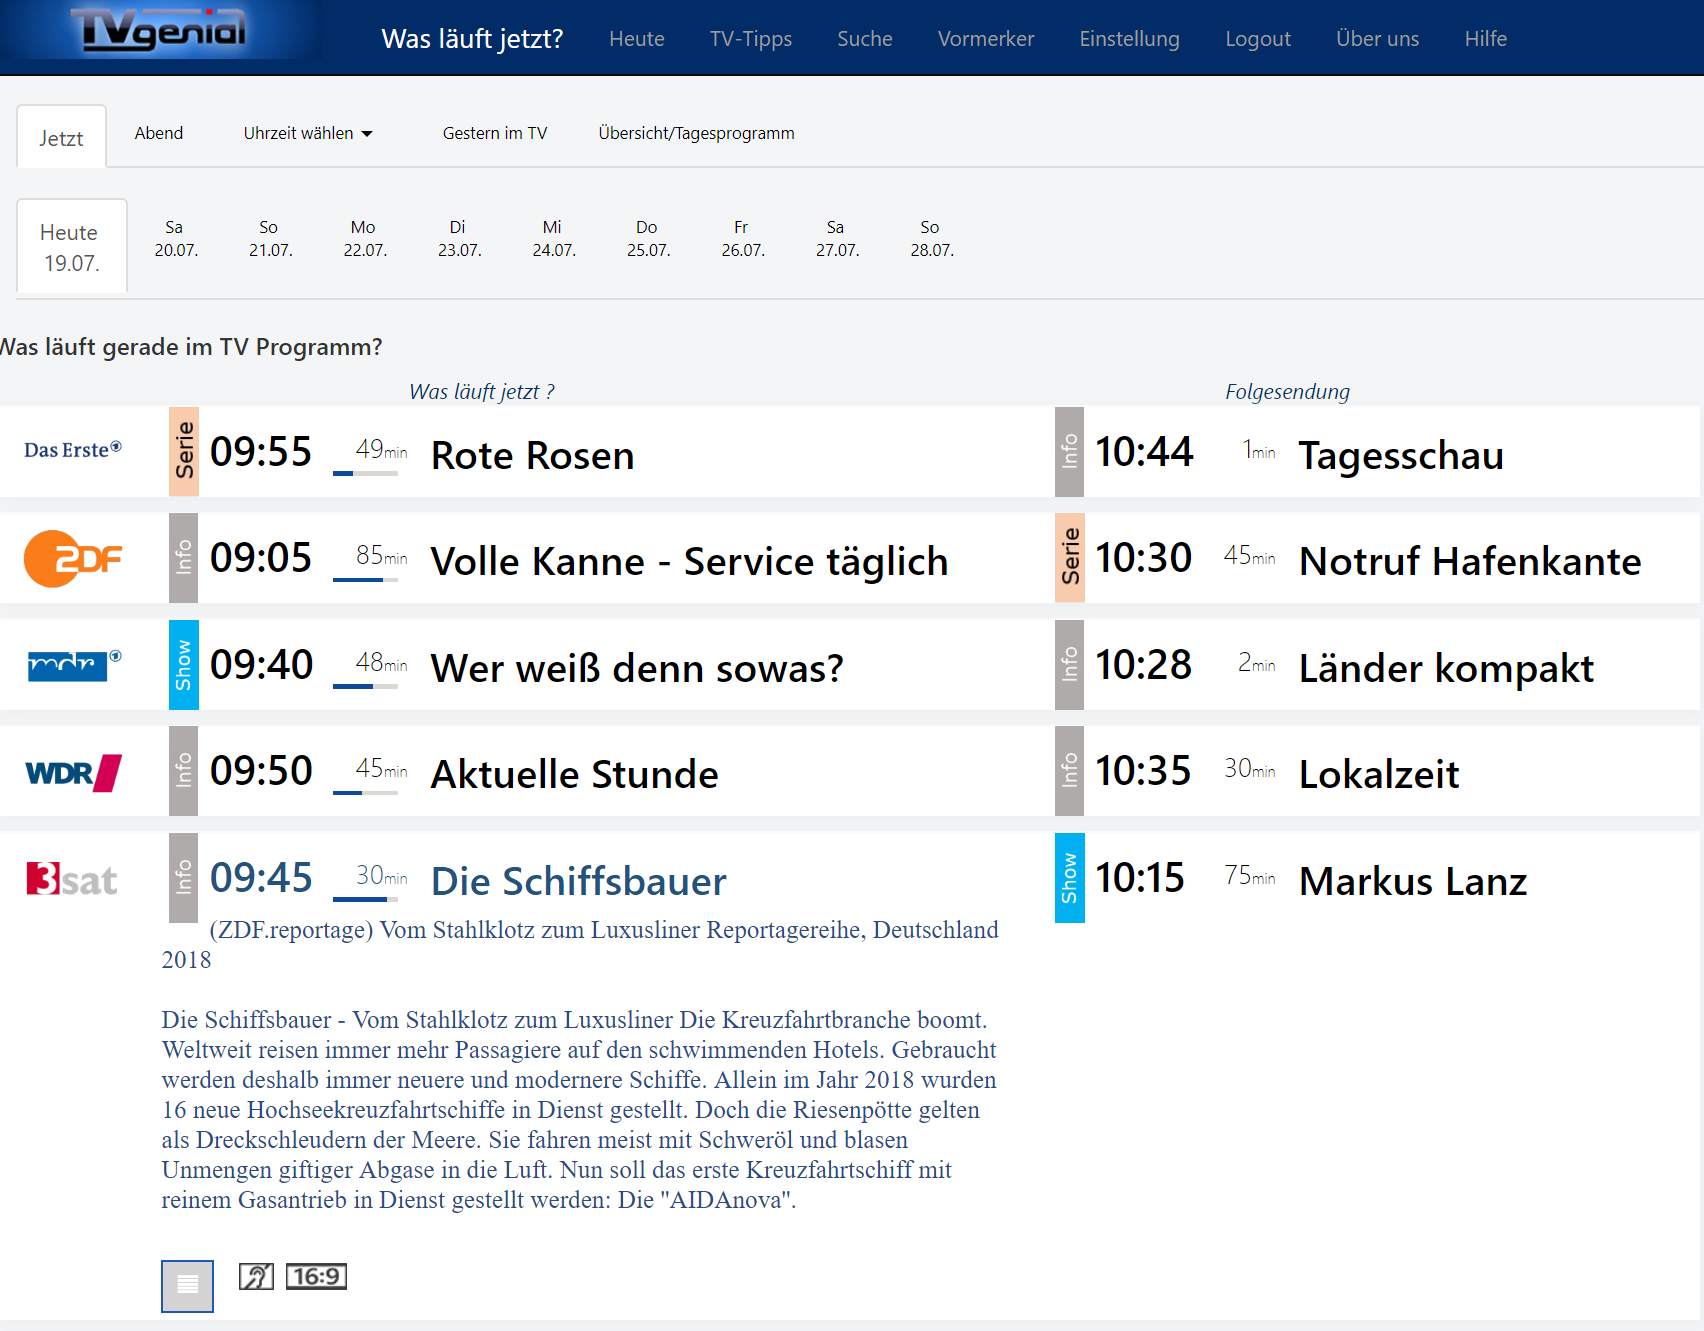The width and height of the screenshot is (1704, 1331).
Task: Open Hilfe in navigation bar
Action: coord(1486,39)
